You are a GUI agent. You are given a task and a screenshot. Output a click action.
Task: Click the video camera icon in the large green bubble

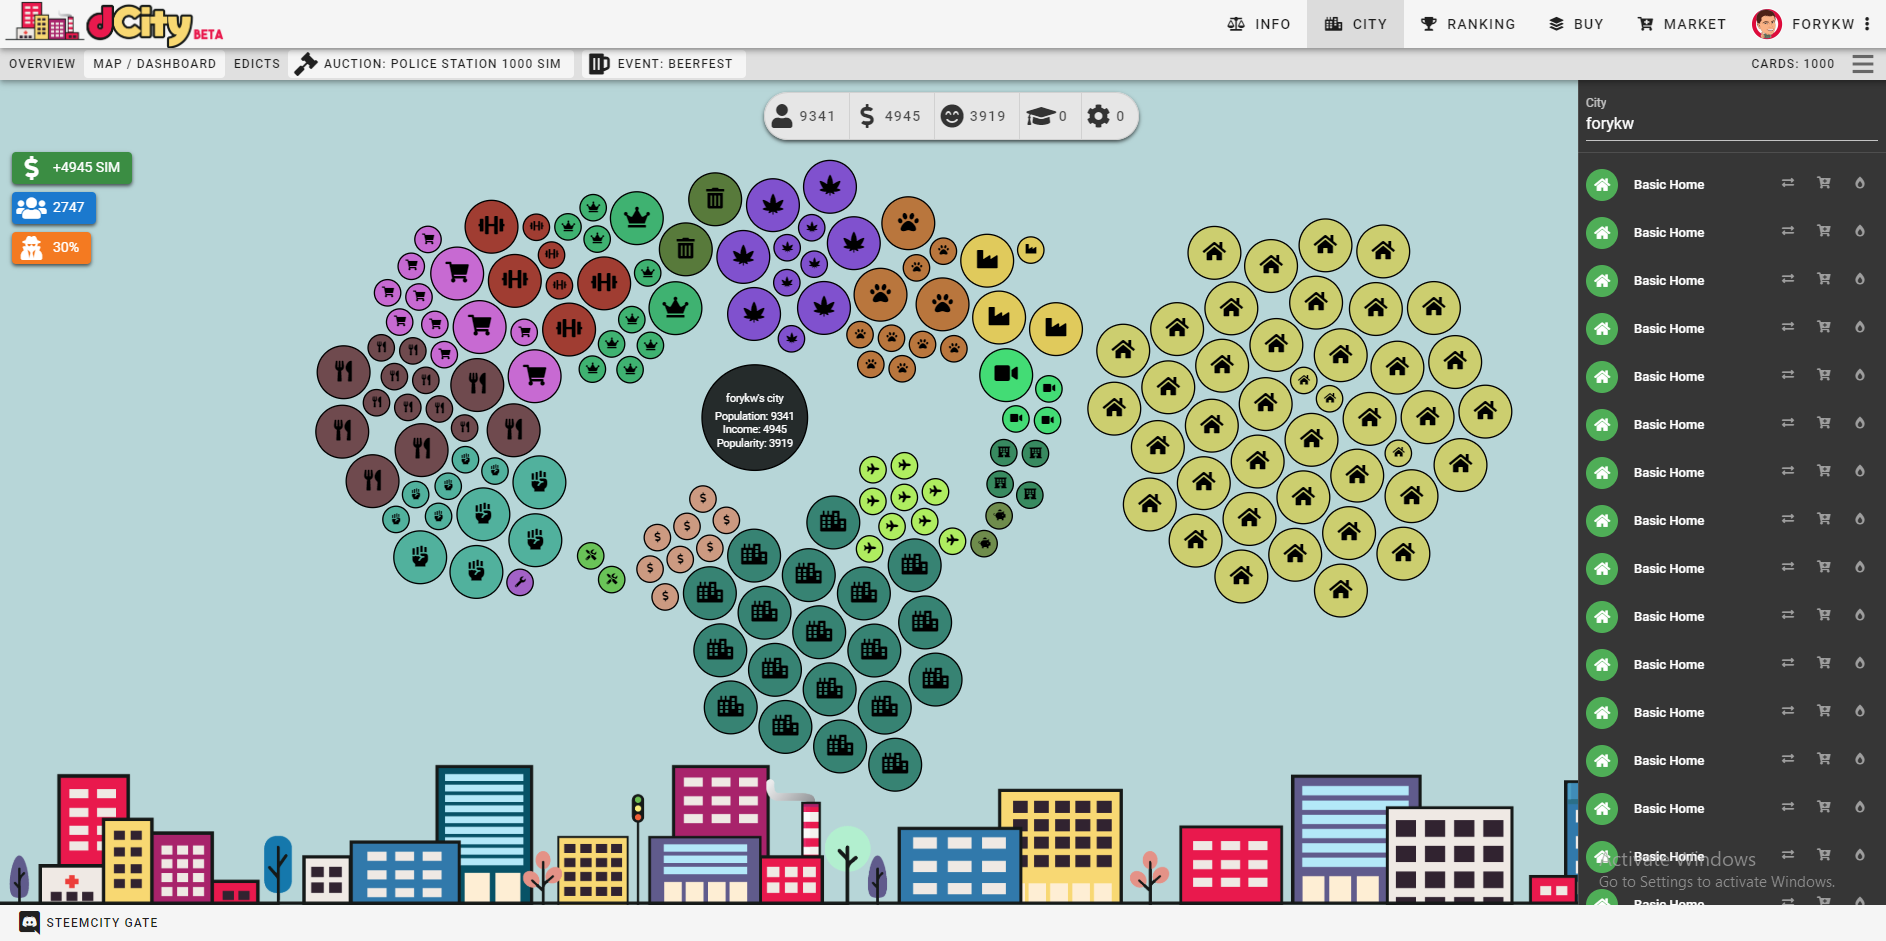[x=1006, y=374]
